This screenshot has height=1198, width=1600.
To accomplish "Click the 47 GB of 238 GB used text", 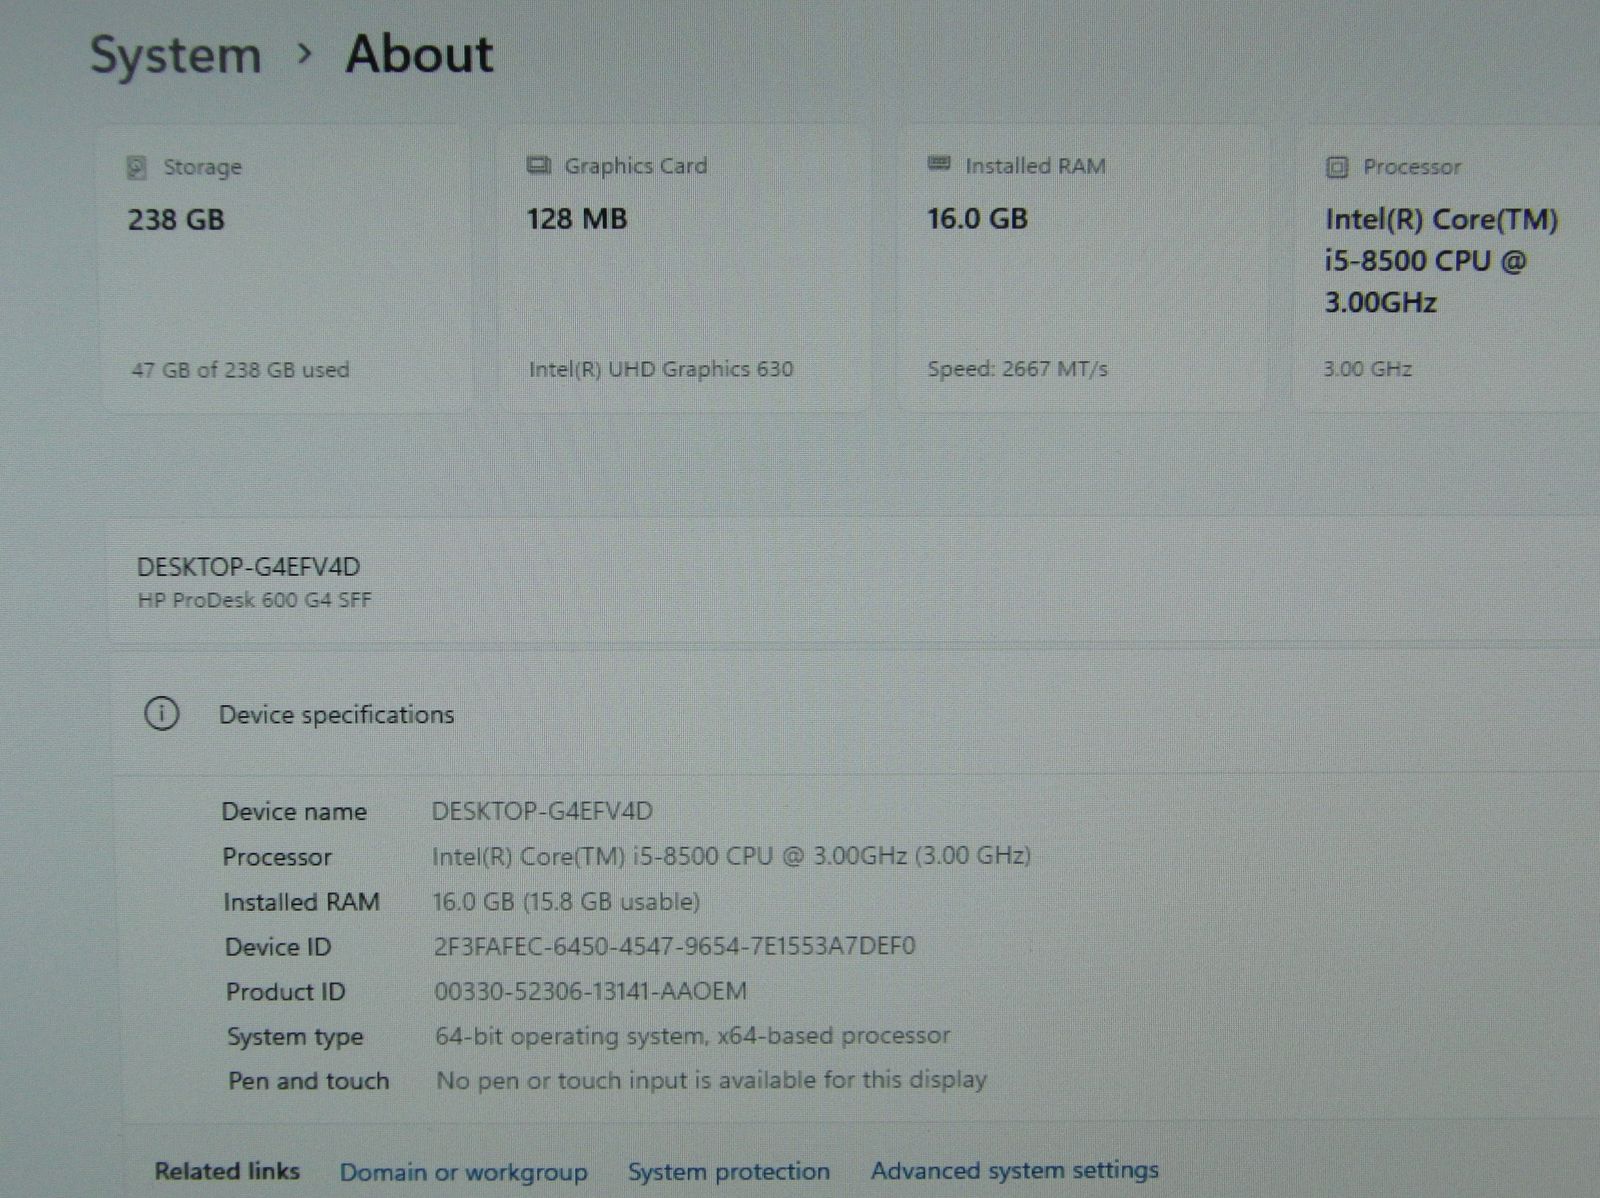I will coord(240,370).
